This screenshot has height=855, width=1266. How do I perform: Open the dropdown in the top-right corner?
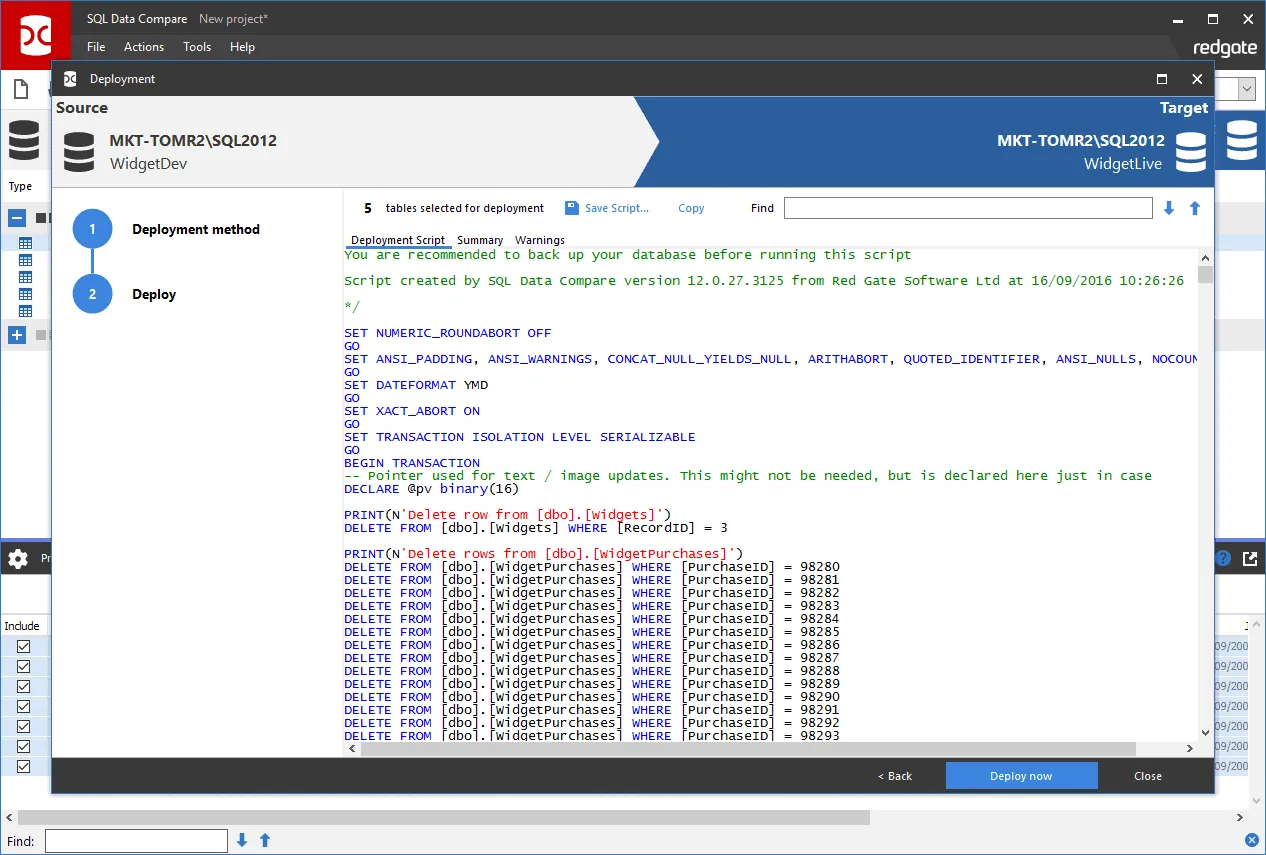pos(1245,90)
